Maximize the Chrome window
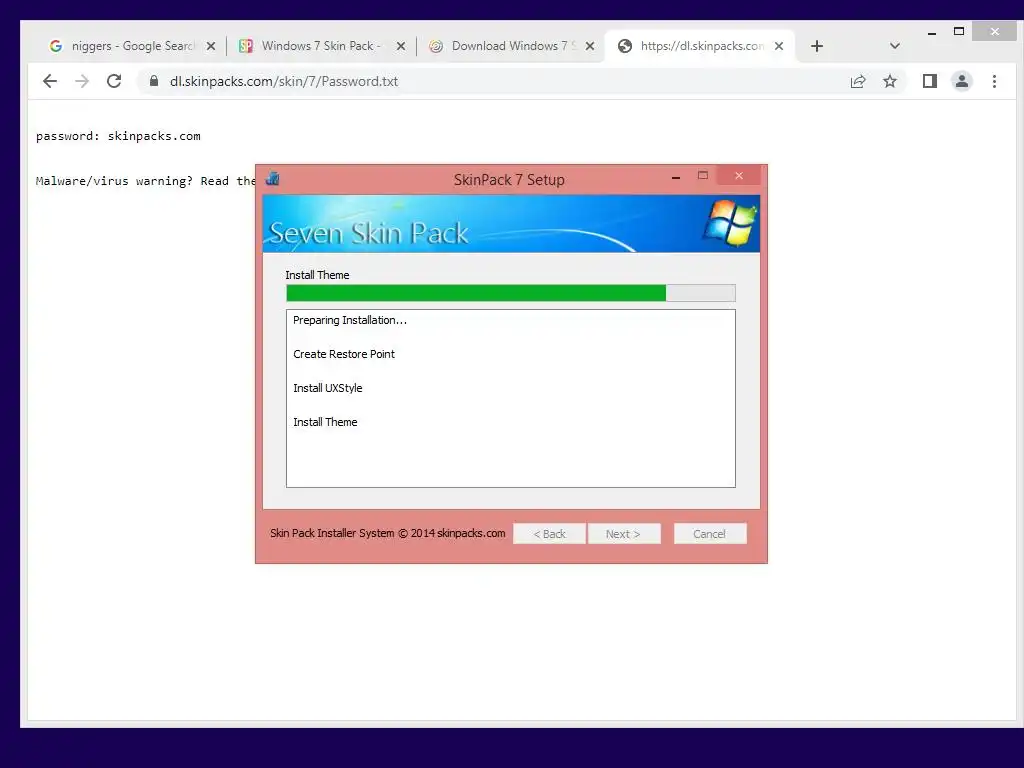Screen dimensions: 1024x768 (x=959, y=31)
